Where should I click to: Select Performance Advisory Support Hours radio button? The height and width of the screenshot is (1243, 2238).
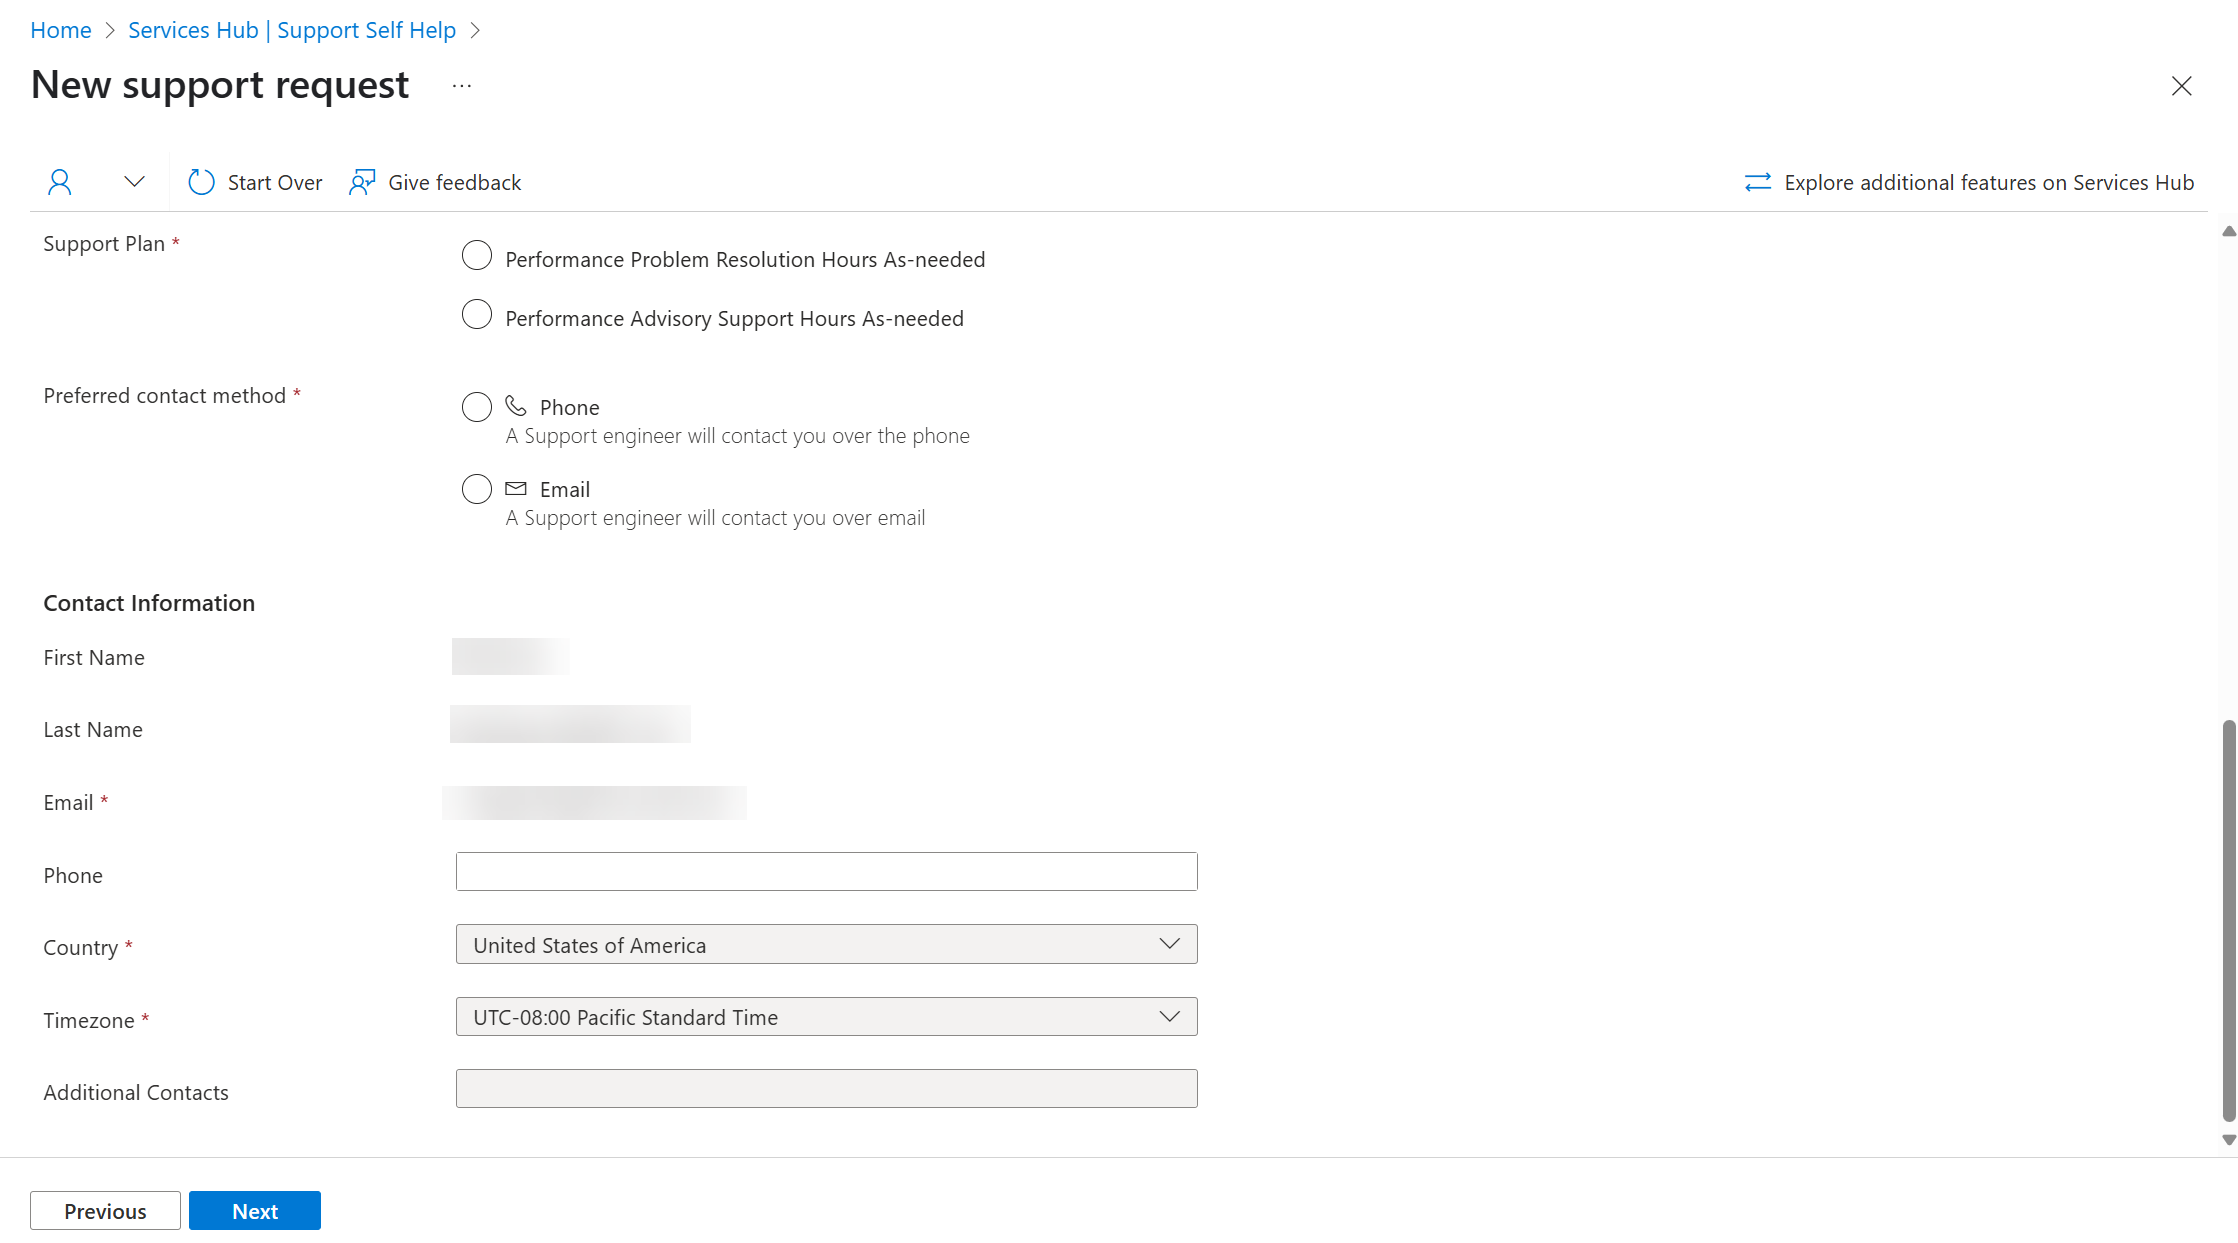[x=476, y=317]
